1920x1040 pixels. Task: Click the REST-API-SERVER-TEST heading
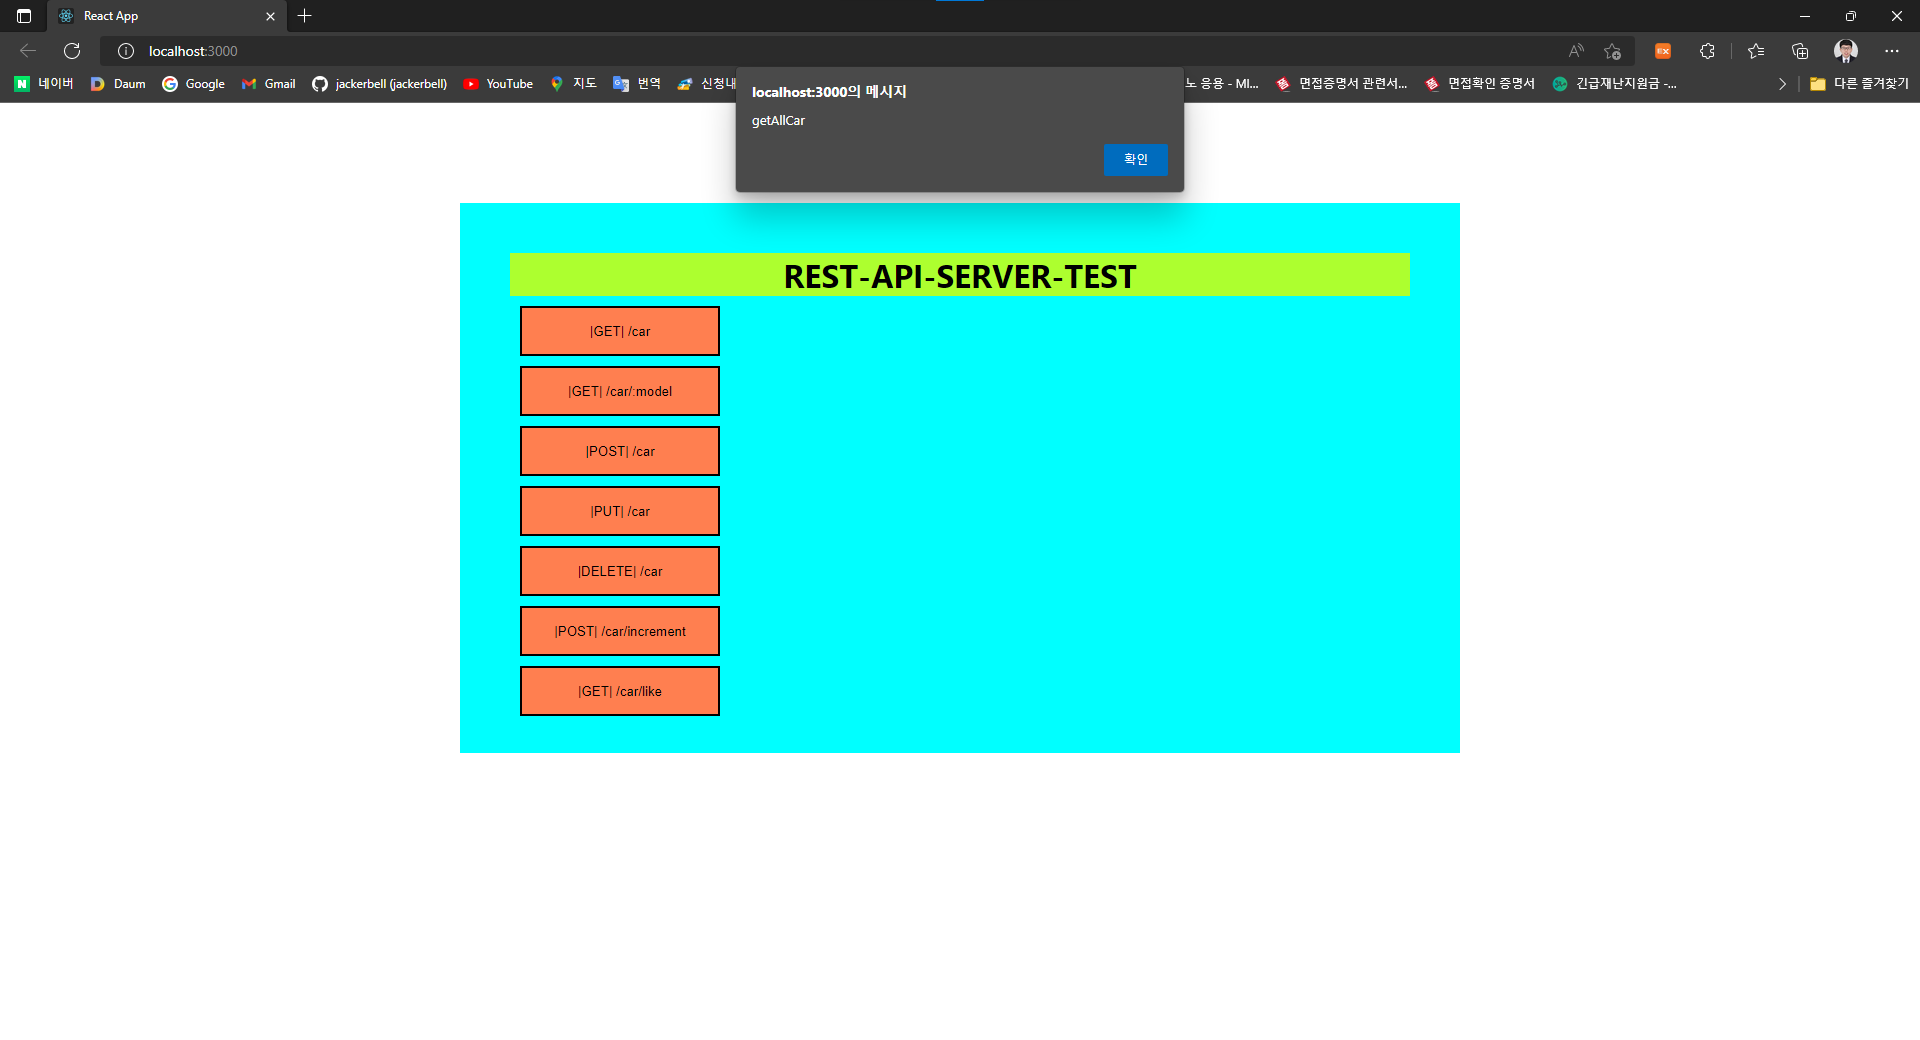[x=960, y=276]
